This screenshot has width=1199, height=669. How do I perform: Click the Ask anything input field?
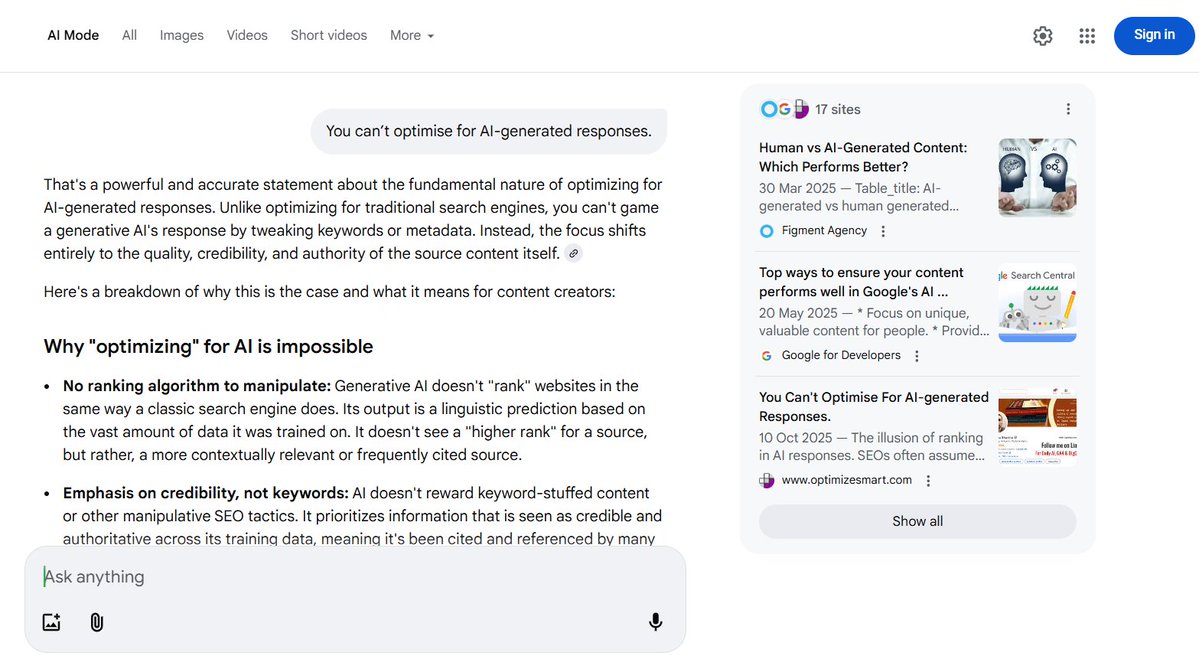pyautogui.click(x=355, y=576)
